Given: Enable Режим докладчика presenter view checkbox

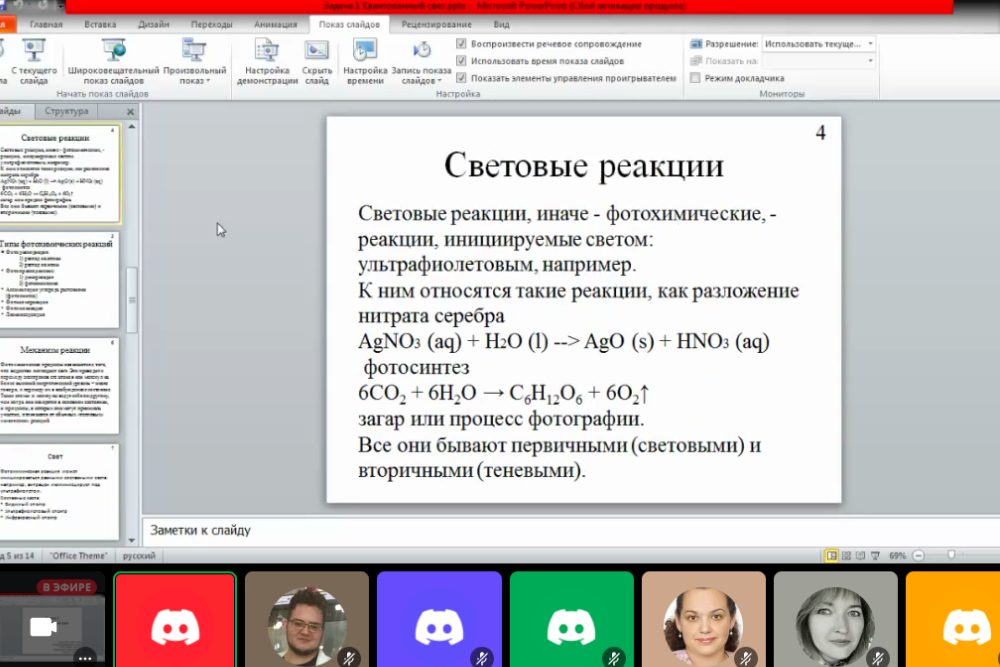Looking at the screenshot, I should point(695,78).
